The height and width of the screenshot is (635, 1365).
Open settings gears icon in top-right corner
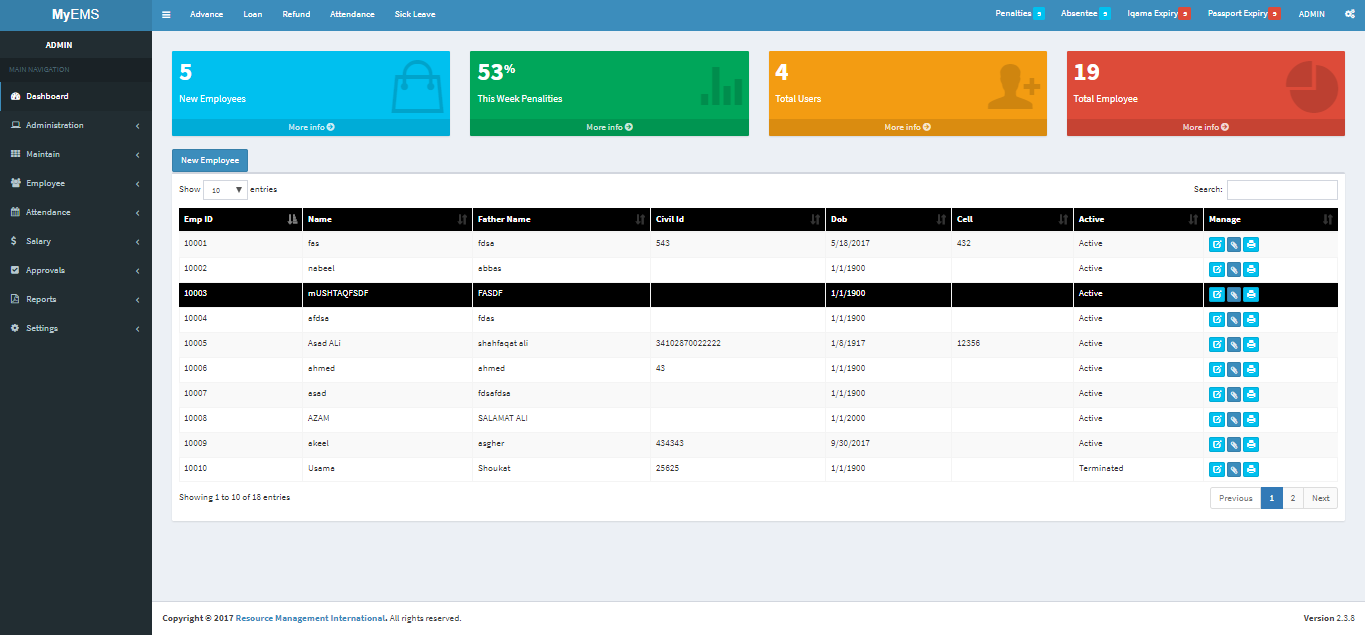pos(1349,15)
